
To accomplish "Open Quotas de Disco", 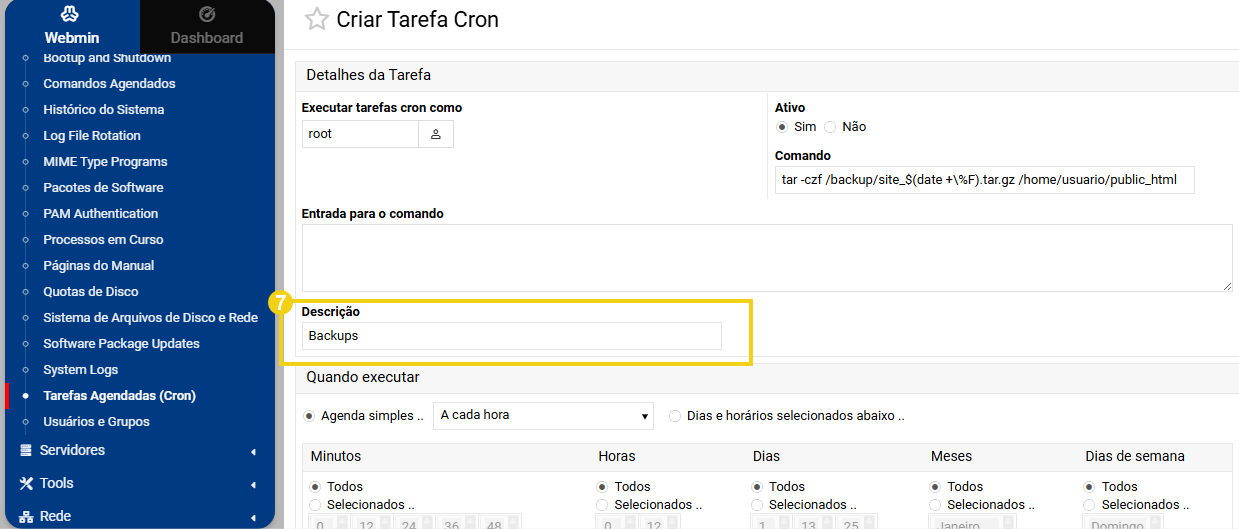I will point(91,292).
